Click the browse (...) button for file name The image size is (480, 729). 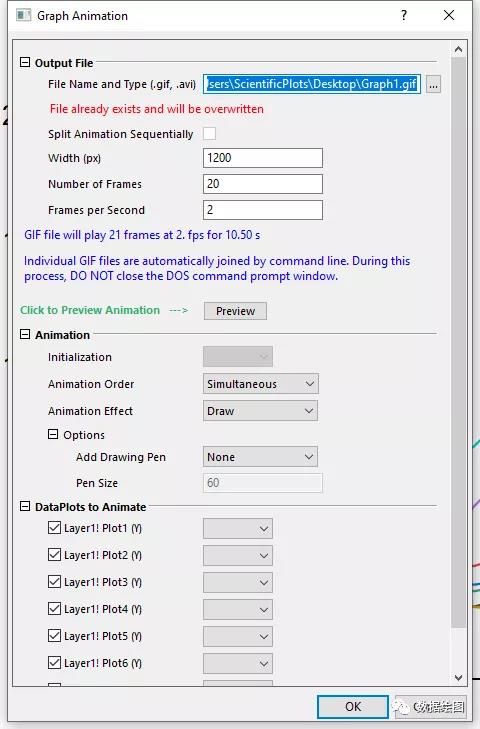tap(433, 85)
